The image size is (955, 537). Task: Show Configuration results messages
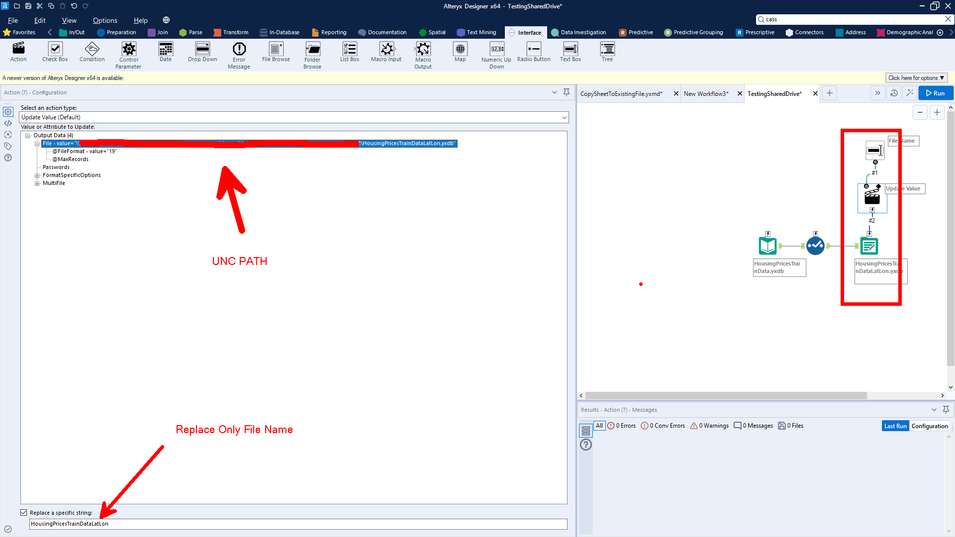[929, 426]
